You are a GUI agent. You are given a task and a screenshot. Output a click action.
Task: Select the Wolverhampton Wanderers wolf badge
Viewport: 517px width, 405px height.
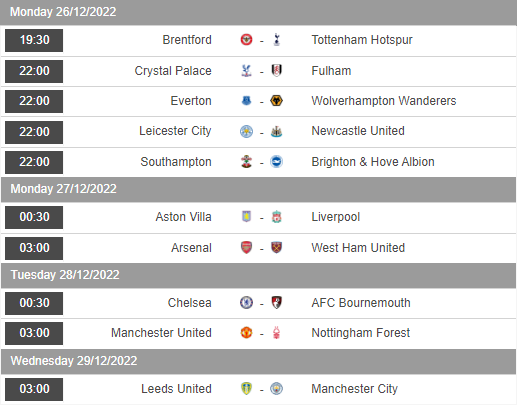pos(276,101)
